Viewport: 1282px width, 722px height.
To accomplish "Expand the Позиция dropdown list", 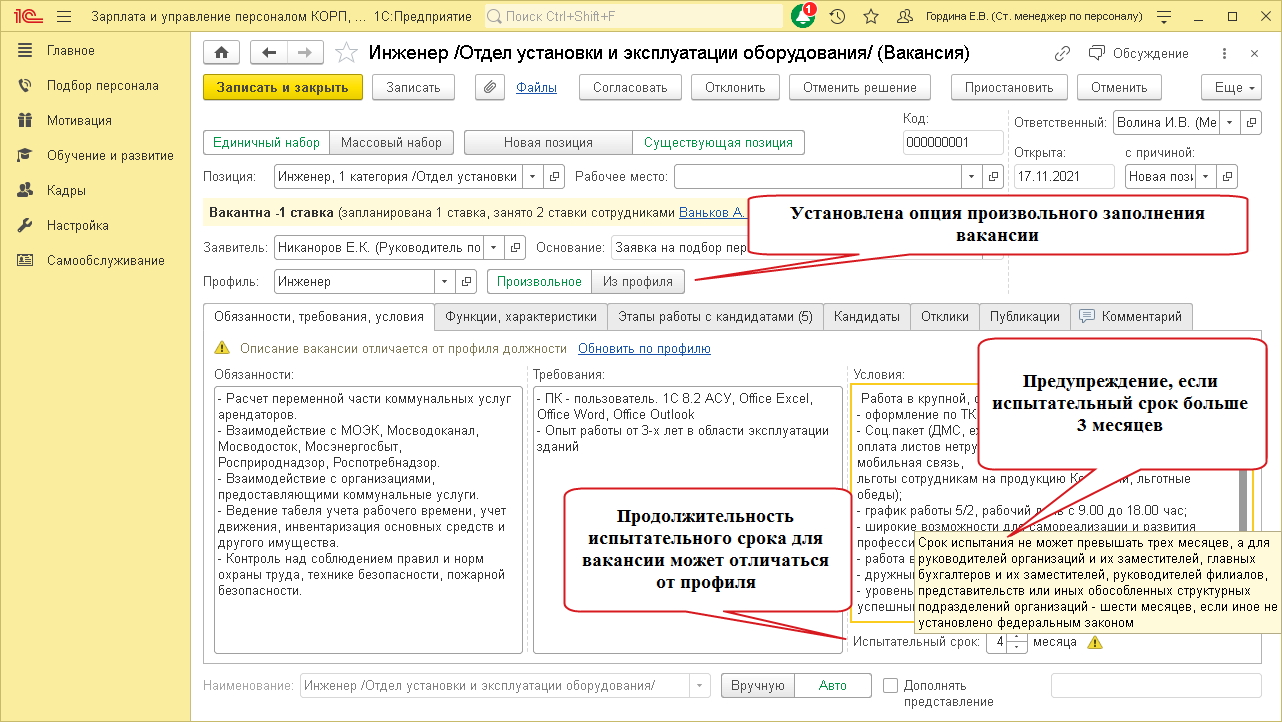I will (x=533, y=176).
